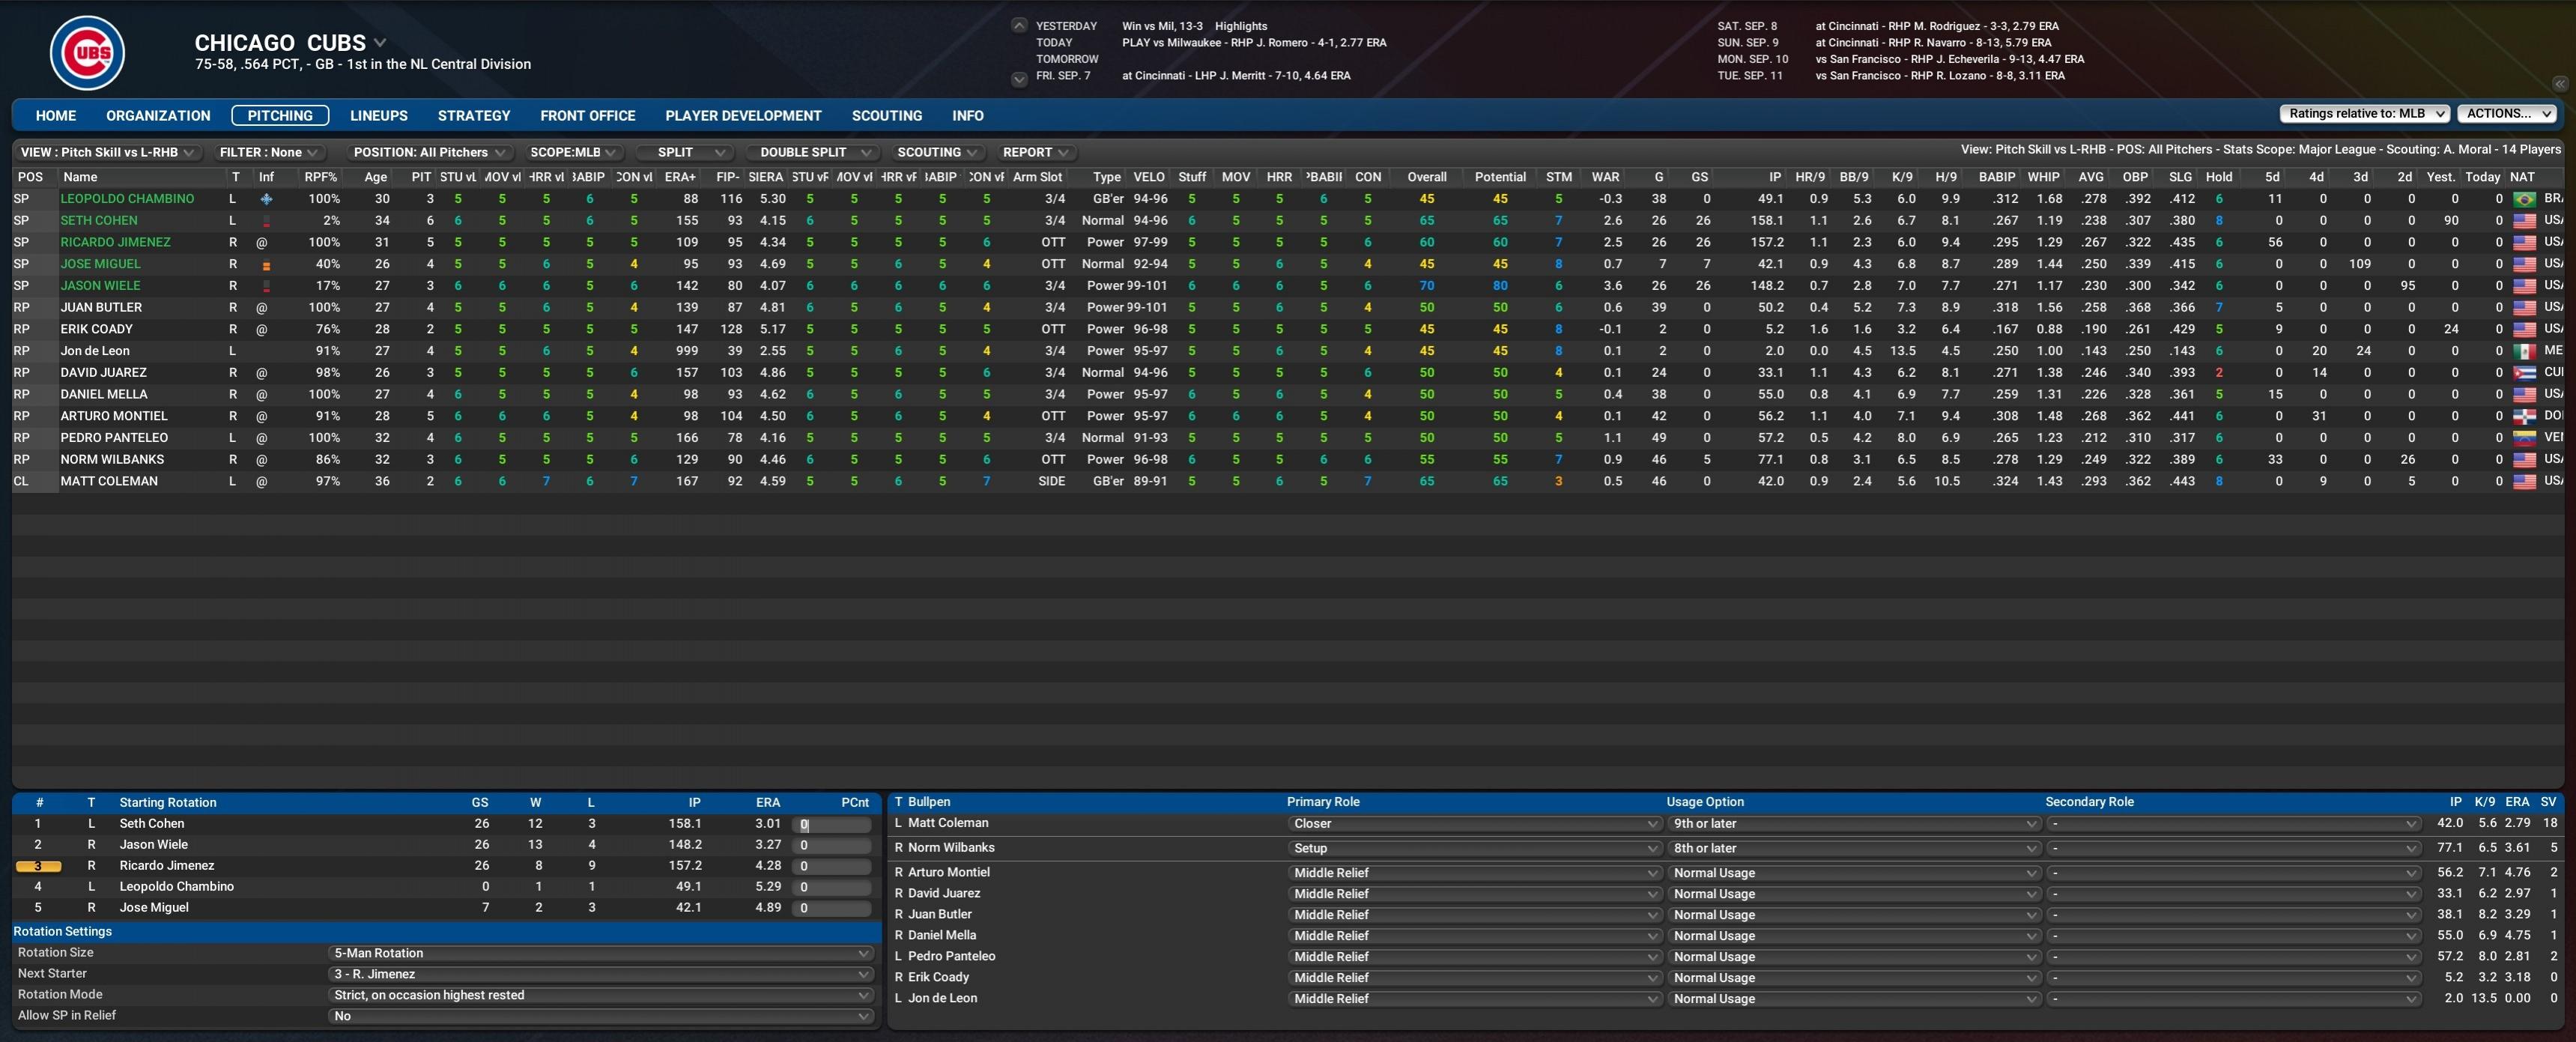Click Seth Cohen's red rest indicator icon

tap(266, 221)
